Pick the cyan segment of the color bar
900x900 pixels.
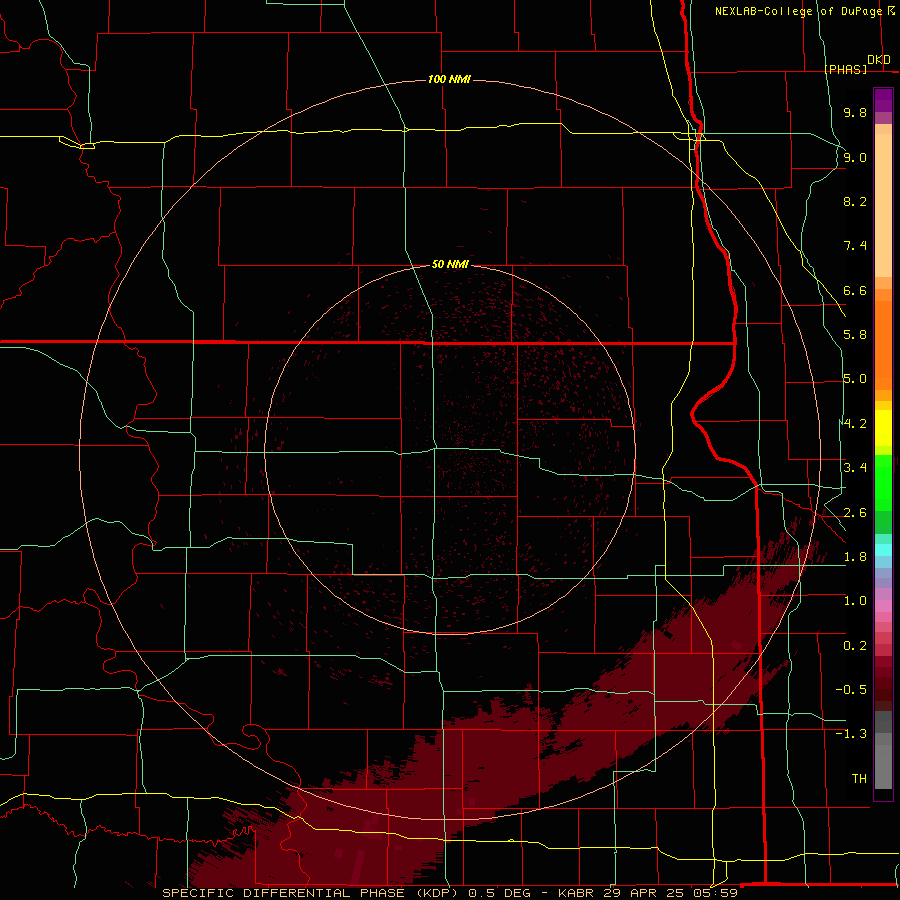coord(883,550)
